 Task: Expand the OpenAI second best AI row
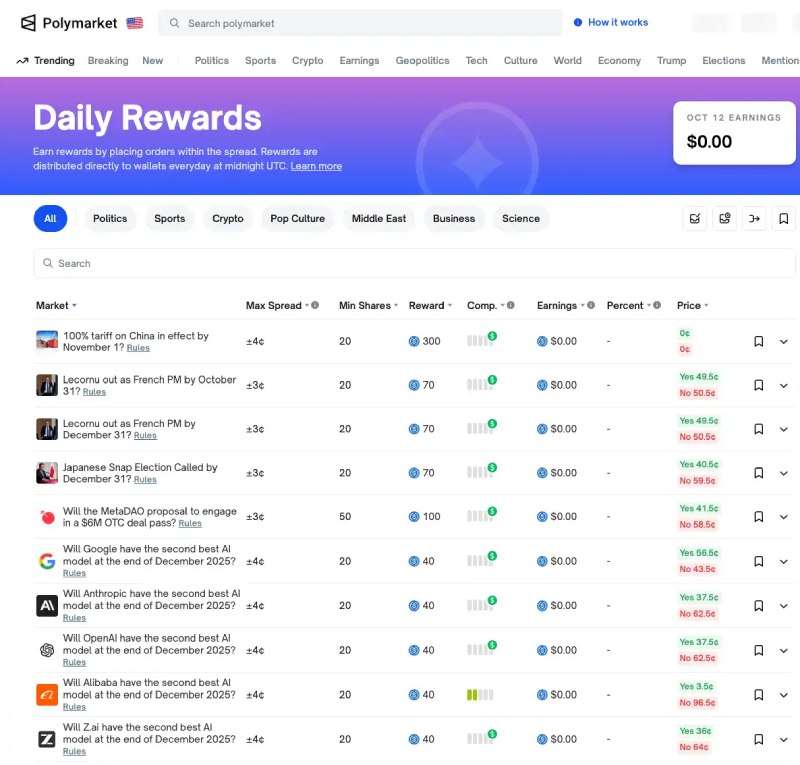784,650
